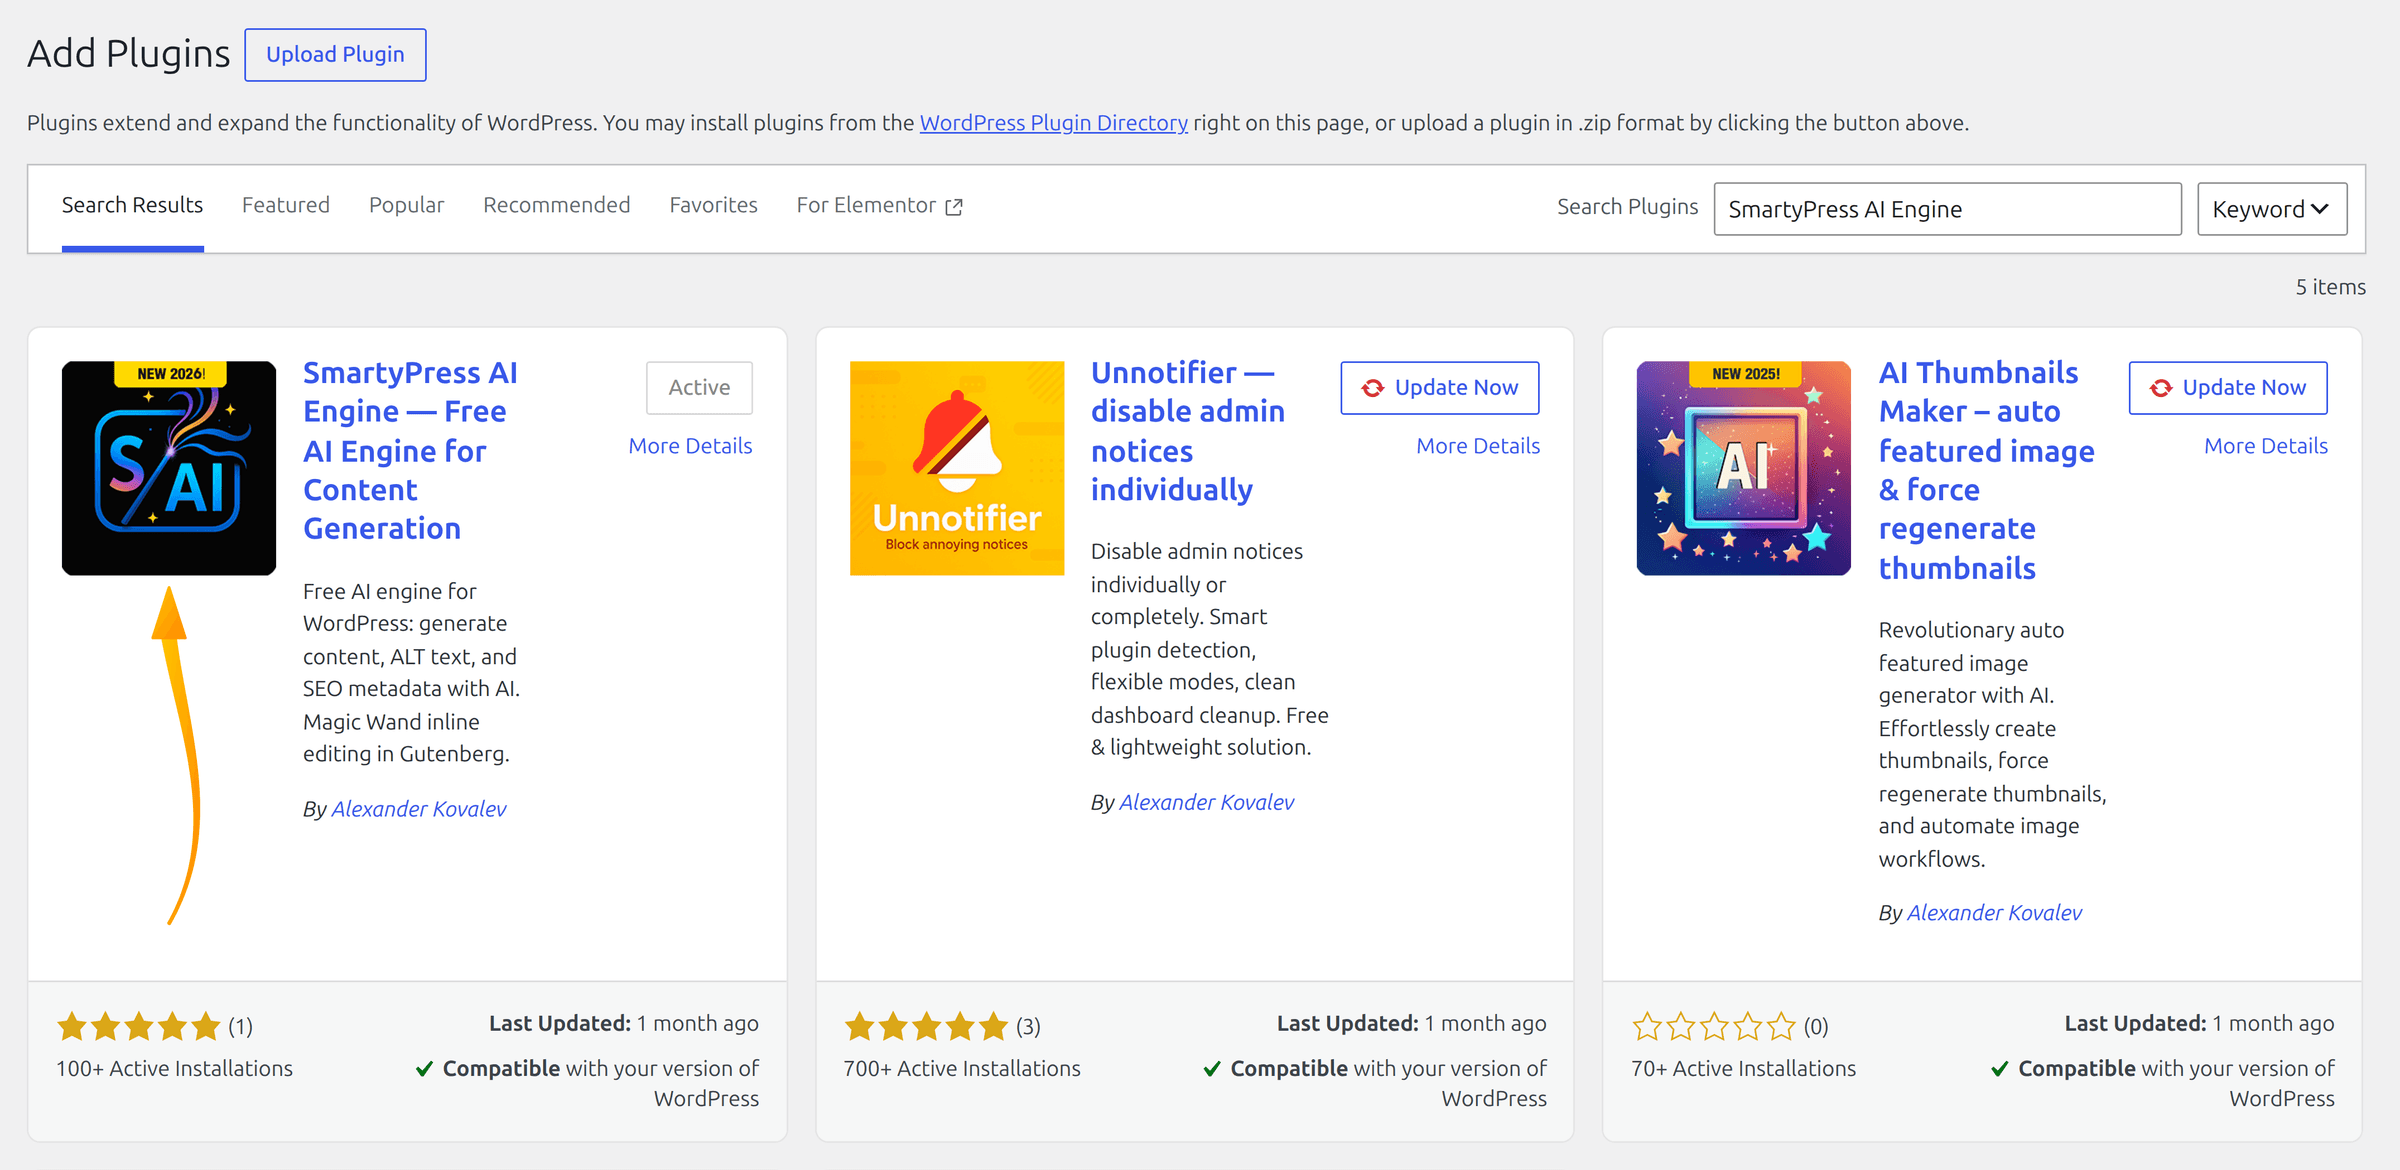Click the 'Add Plugins' page heading
2400x1170 pixels.
click(x=128, y=54)
